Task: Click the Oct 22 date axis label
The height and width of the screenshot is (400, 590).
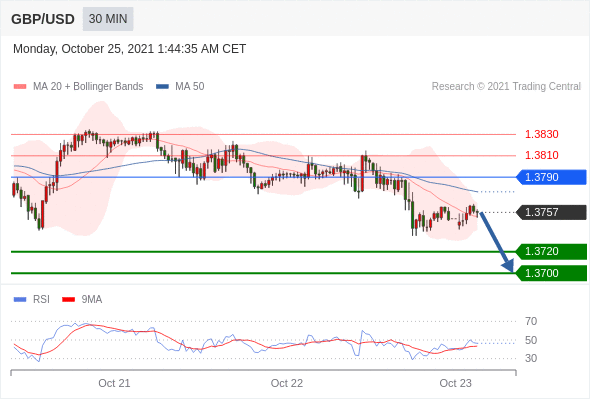Action: click(287, 383)
